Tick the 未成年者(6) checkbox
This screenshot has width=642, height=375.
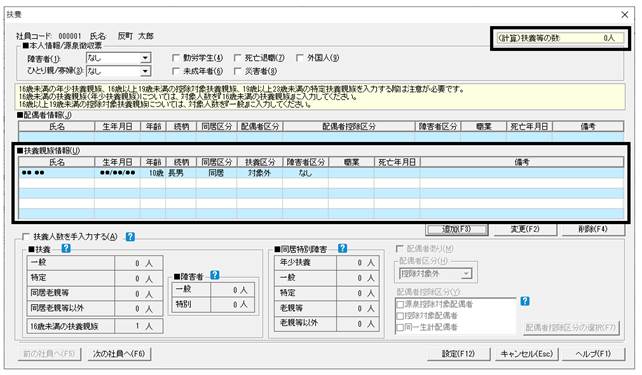pyautogui.click(x=176, y=71)
